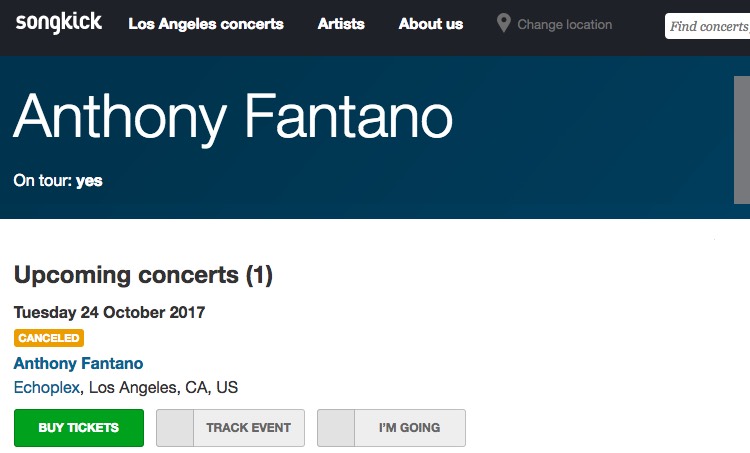Click the Anthony Fantano page heading
The height and width of the screenshot is (453, 750).
(x=233, y=118)
